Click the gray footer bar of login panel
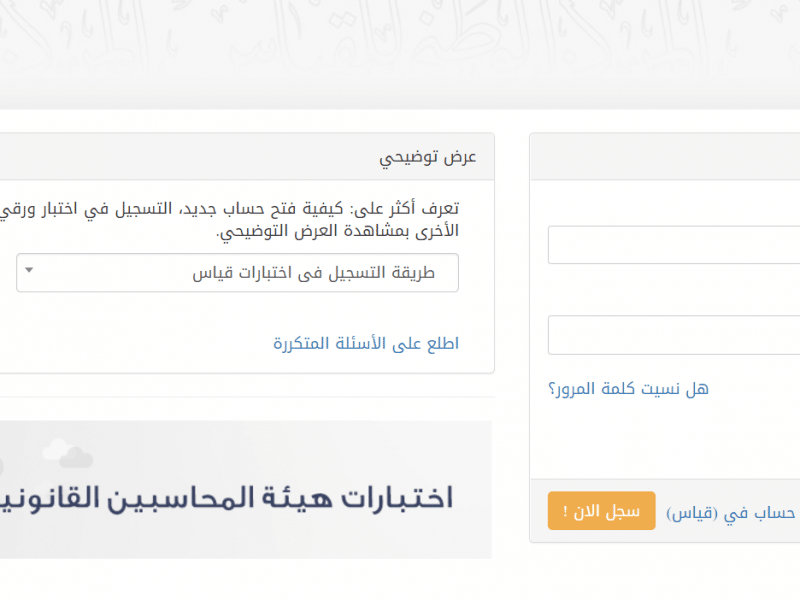 (665, 511)
